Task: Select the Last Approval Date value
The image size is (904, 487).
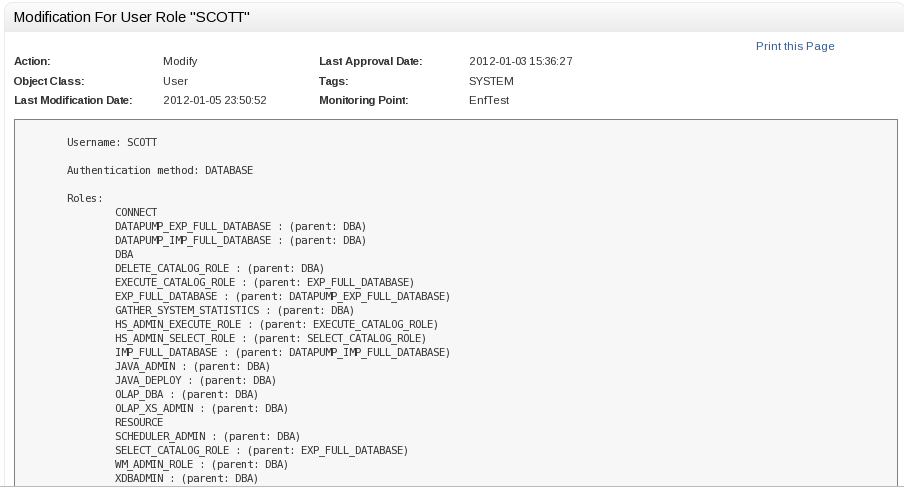Action: pos(520,61)
